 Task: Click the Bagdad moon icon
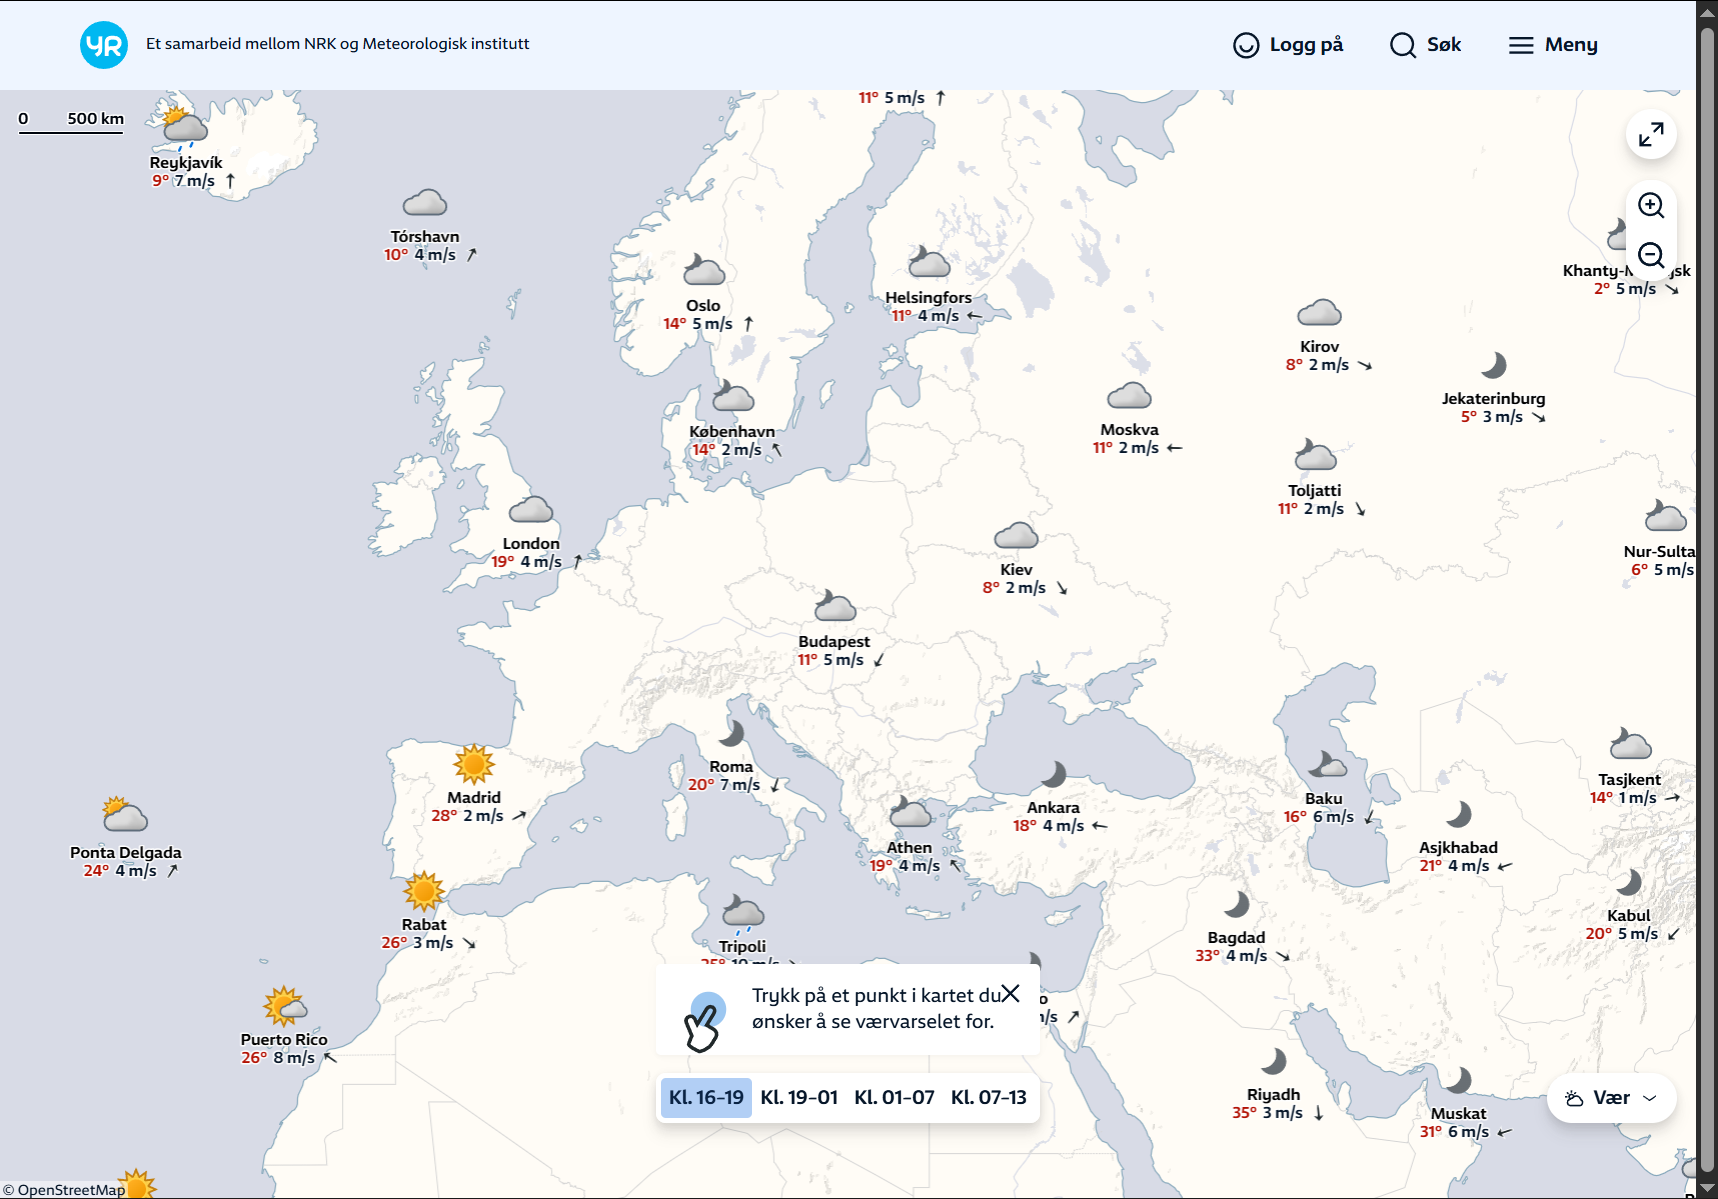(x=1236, y=904)
